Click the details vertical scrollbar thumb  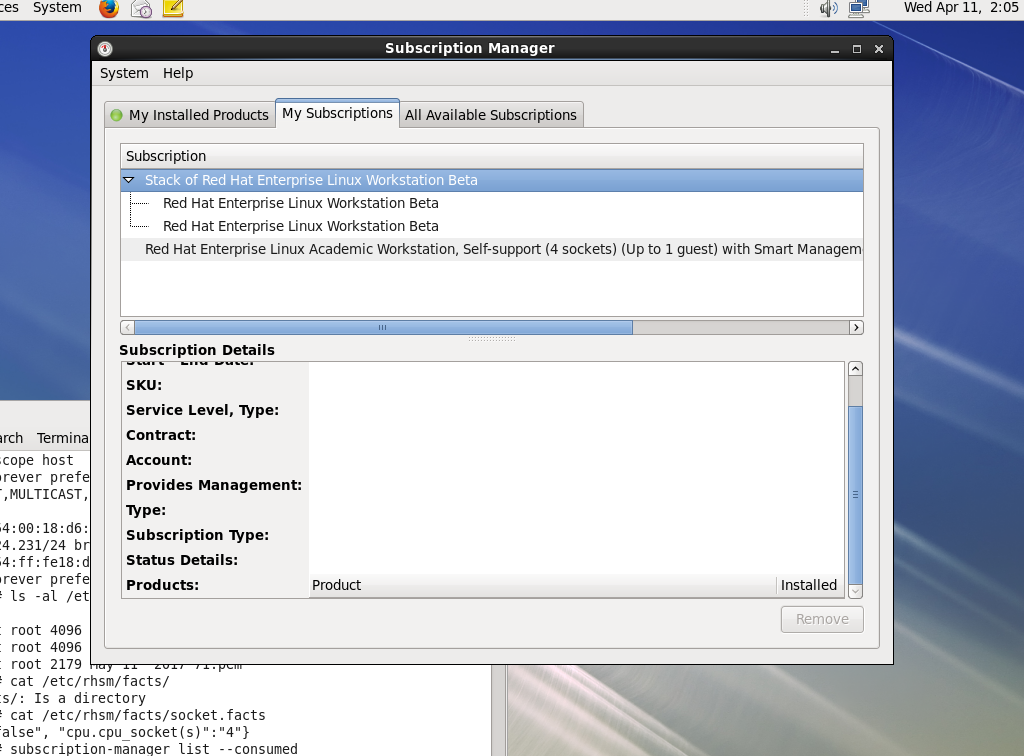click(x=856, y=495)
